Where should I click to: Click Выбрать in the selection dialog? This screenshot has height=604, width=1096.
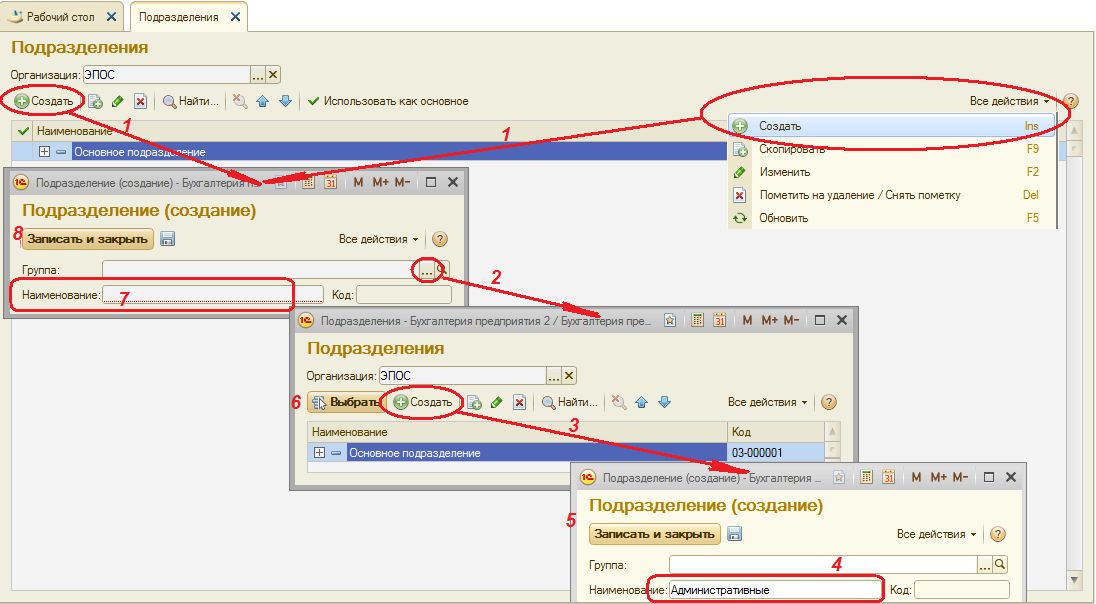coord(346,403)
